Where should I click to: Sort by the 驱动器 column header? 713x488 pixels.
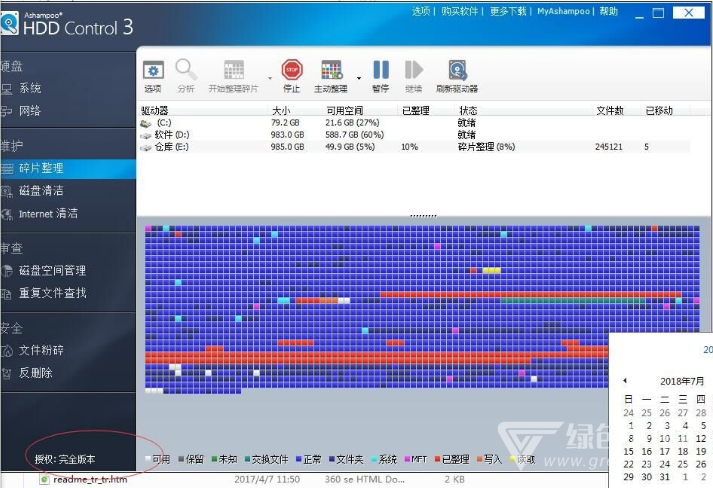[155, 111]
